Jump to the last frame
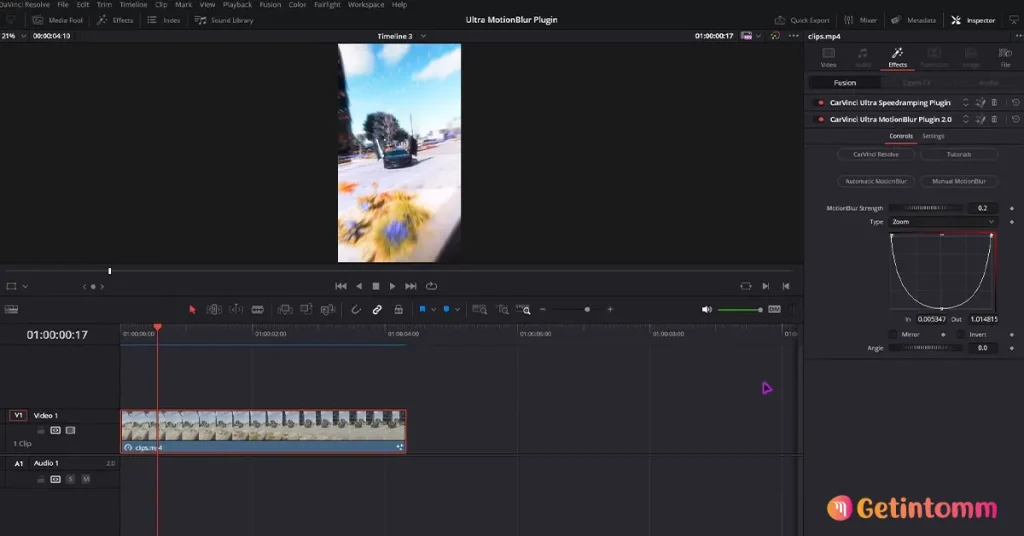This screenshot has height=536, width=1024. (411, 286)
